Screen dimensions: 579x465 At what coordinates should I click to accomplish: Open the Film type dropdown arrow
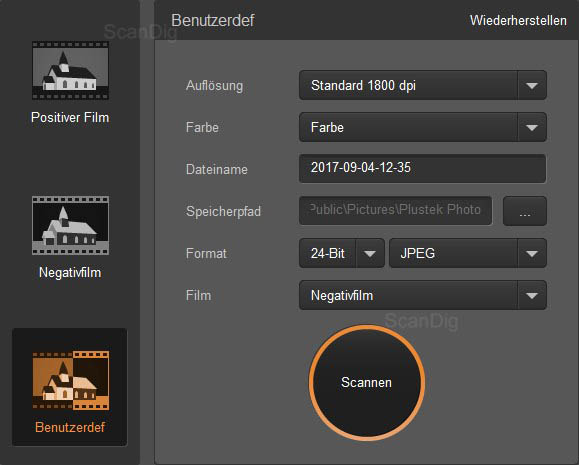point(532,295)
